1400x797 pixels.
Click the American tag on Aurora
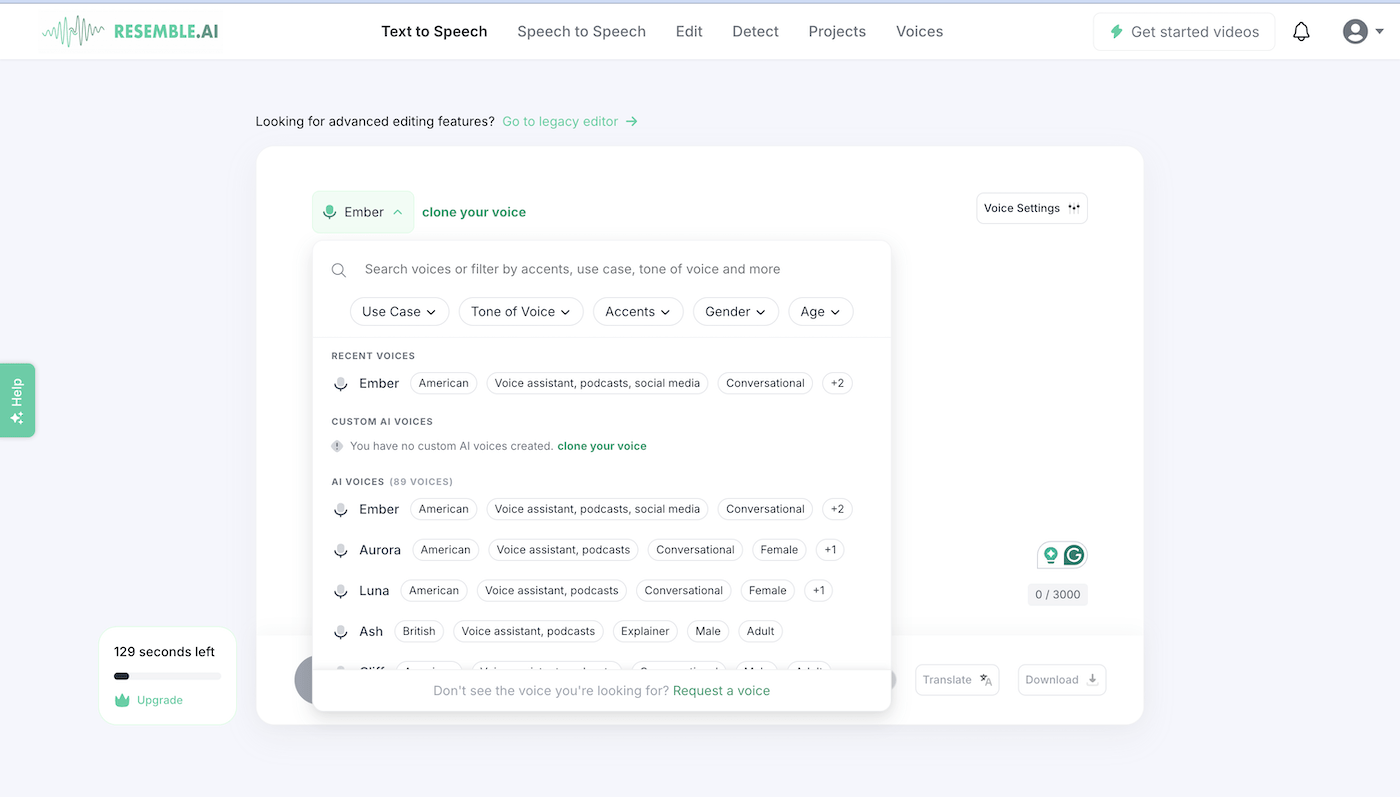pos(446,550)
